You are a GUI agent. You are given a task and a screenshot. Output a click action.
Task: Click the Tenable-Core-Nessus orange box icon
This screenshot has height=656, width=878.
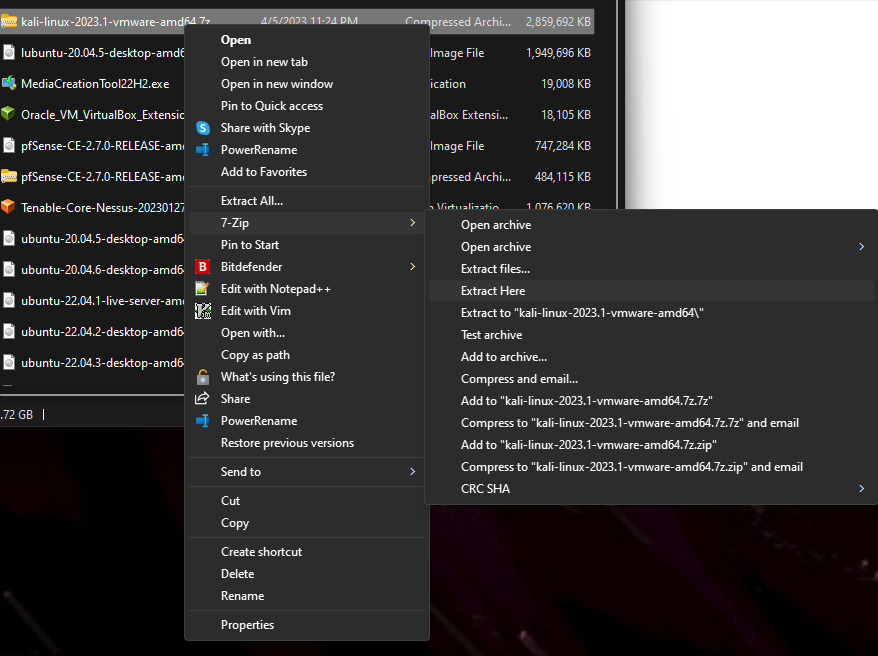[x=8, y=207]
